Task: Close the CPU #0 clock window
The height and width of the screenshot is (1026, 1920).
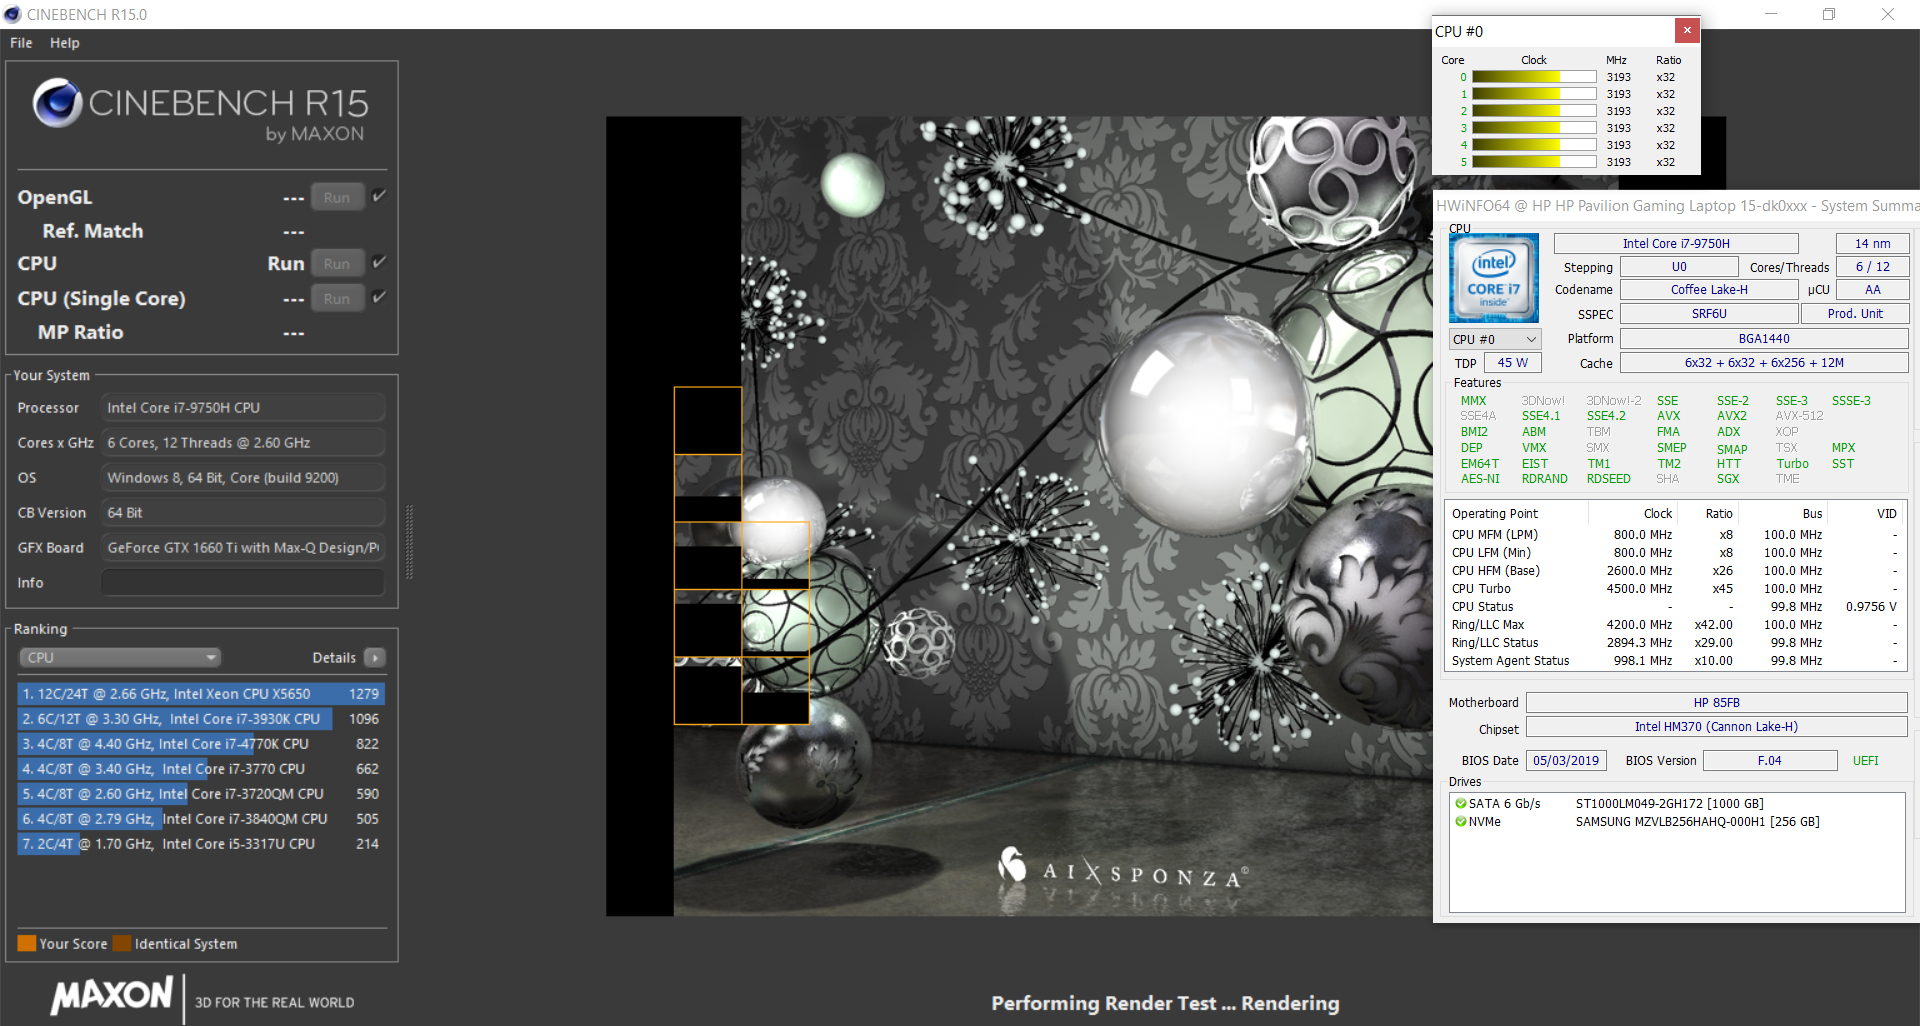Action: pyautogui.click(x=1686, y=30)
